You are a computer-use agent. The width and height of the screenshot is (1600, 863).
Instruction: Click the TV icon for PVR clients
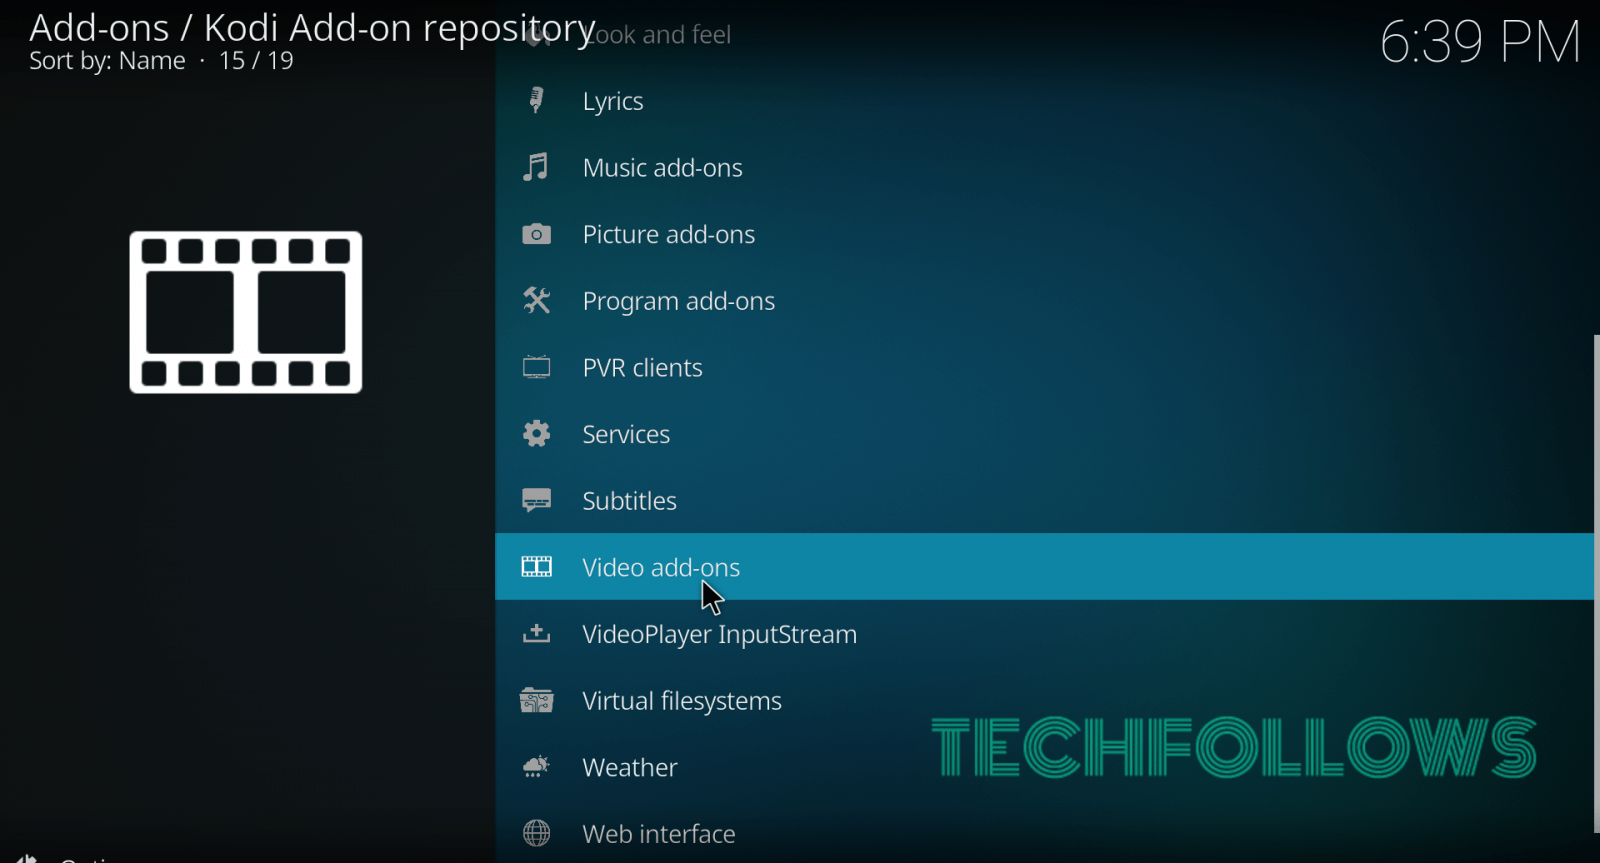[x=537, y=367]
